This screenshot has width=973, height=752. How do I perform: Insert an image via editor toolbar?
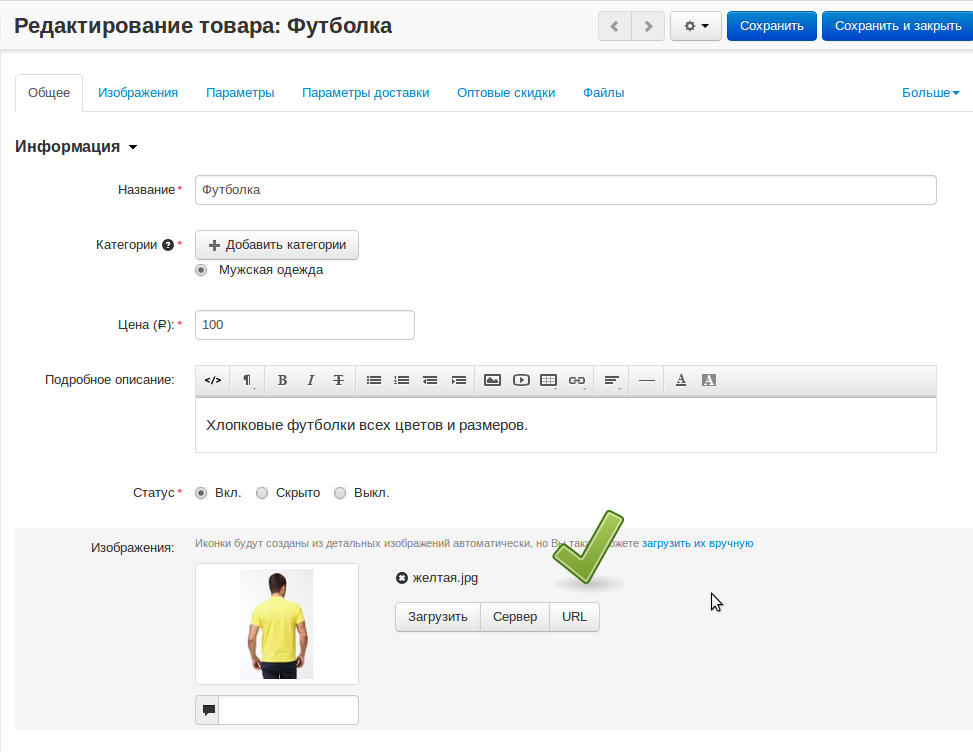click(x=492, y=380)
